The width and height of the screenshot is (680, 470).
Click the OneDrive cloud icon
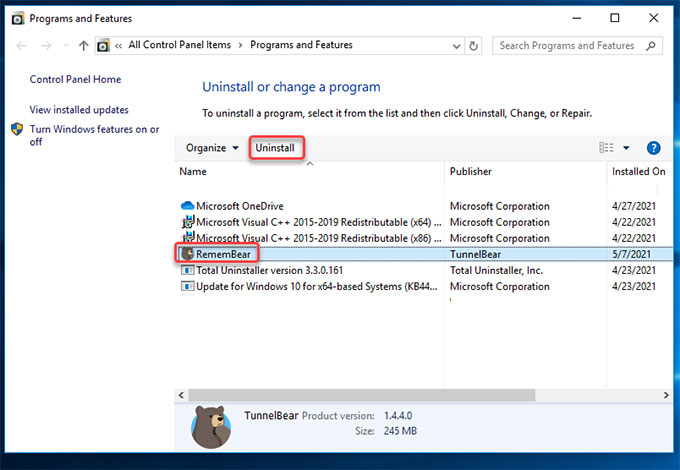click(187, 206)
